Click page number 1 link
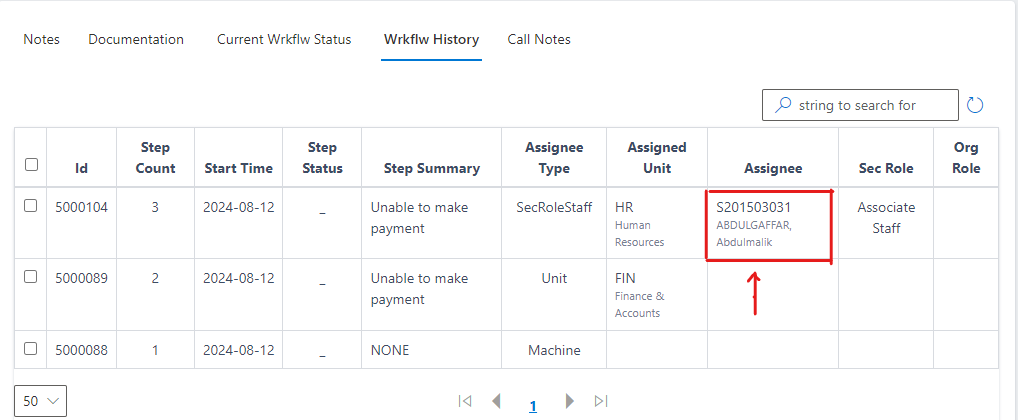Image resolution: width=1018 pixels, height=420 pixels. (x=533, y=406)
